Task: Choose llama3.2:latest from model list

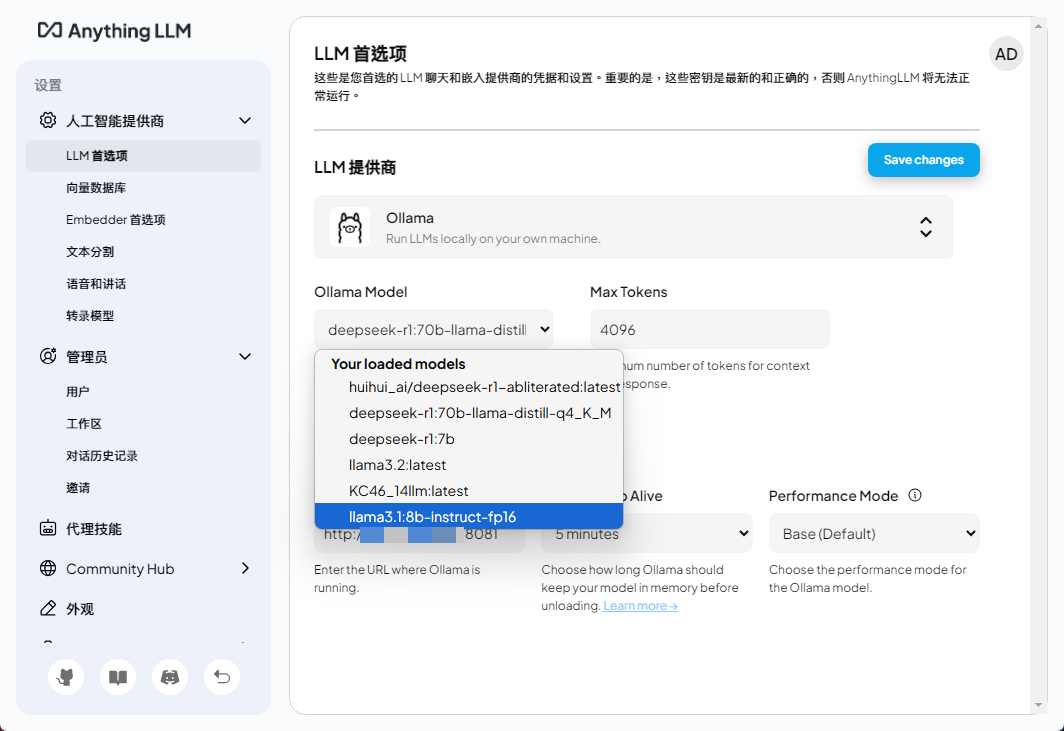Action: pyautogui.click(x=469, y=465)
